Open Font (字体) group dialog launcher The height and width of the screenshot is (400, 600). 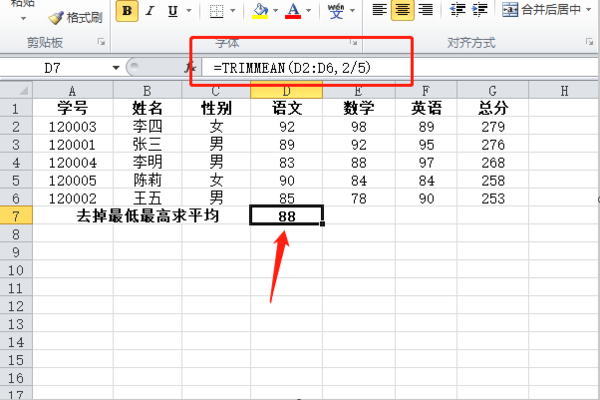(x=354, y=42)
